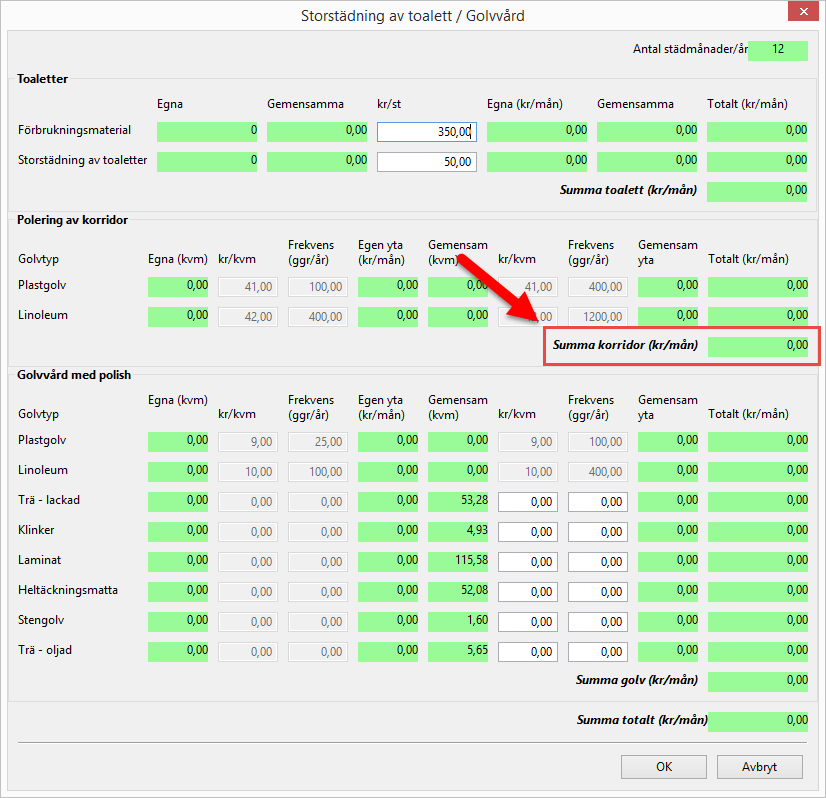Click the Summa golv (kr/mån) value field

coord(757,682)
